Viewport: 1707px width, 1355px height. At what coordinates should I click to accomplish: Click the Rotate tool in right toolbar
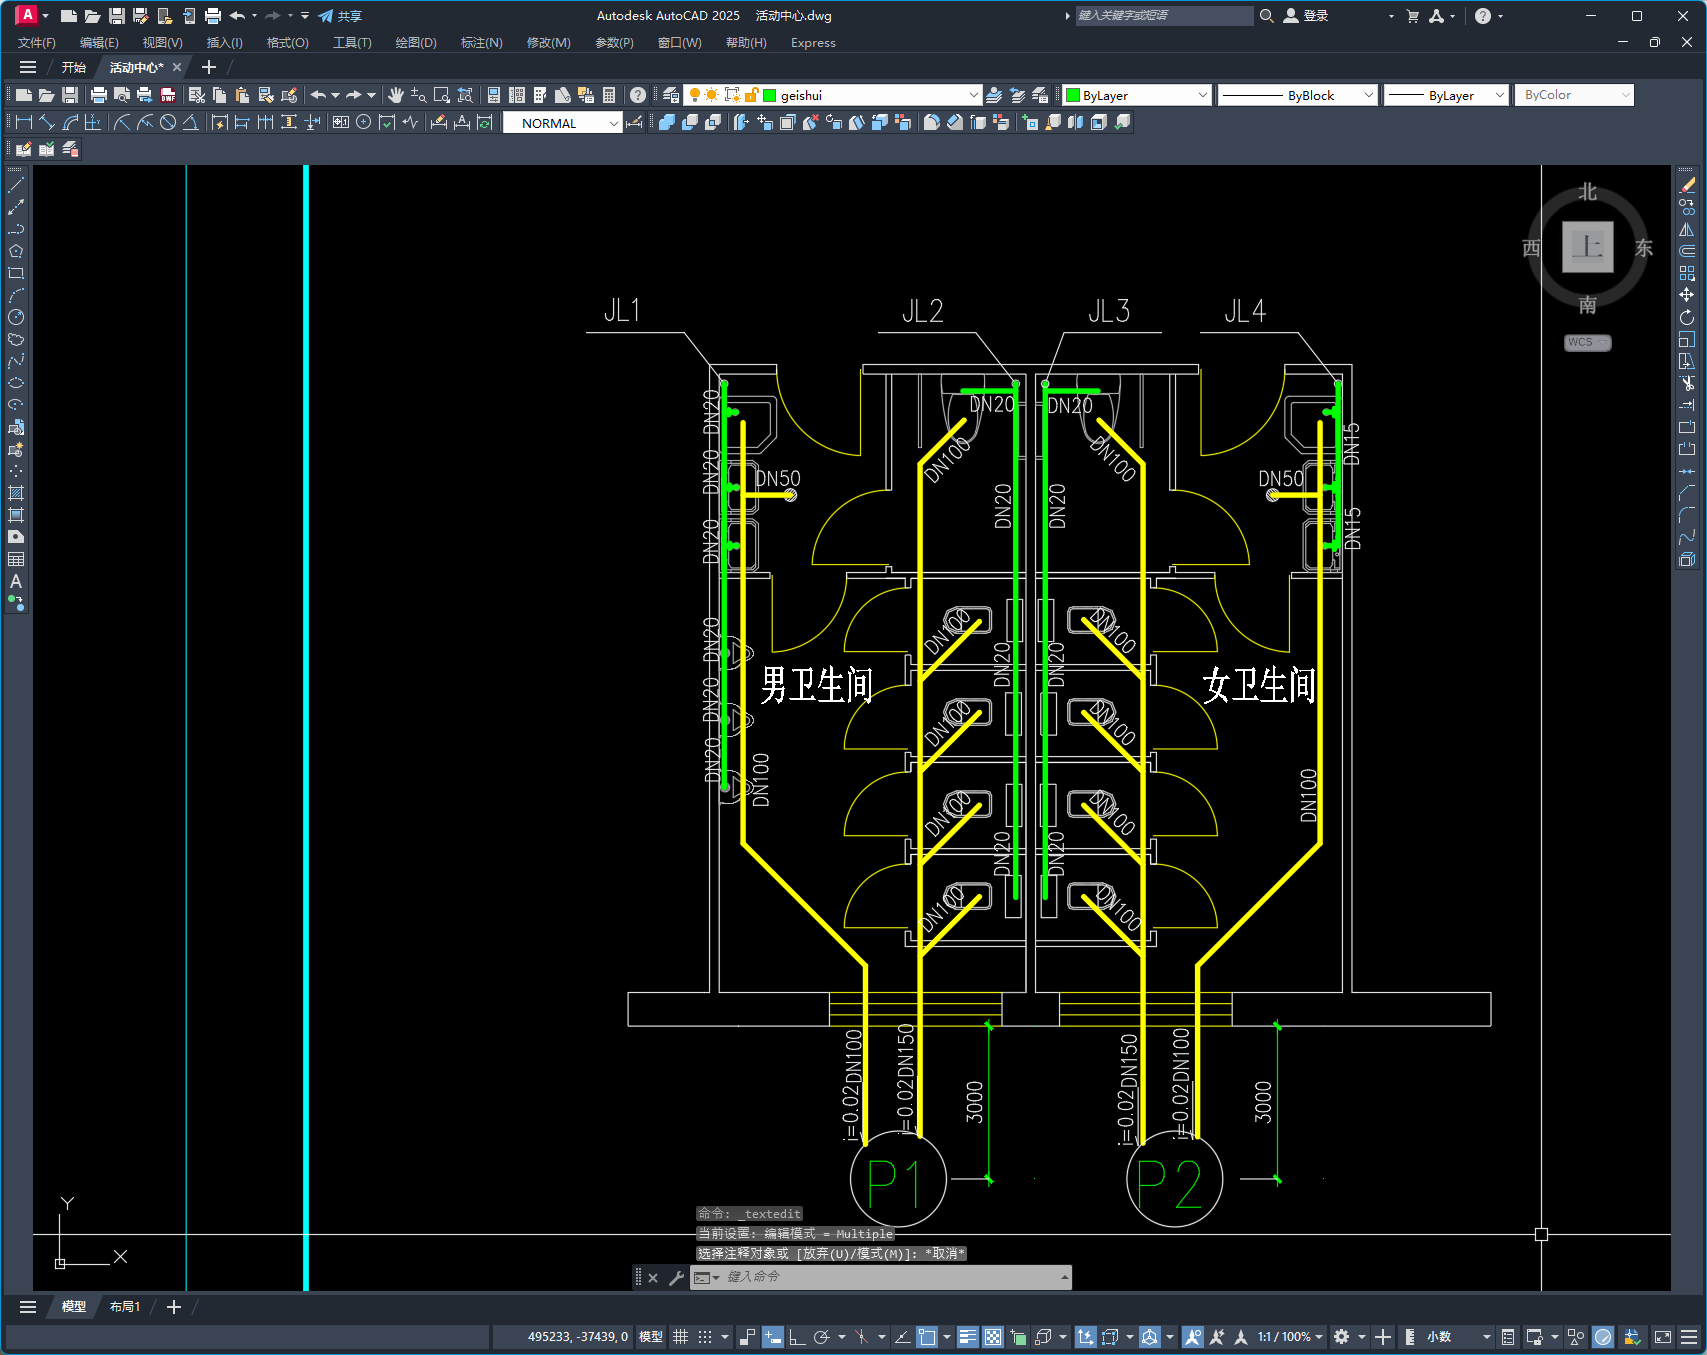(1687, 317)
